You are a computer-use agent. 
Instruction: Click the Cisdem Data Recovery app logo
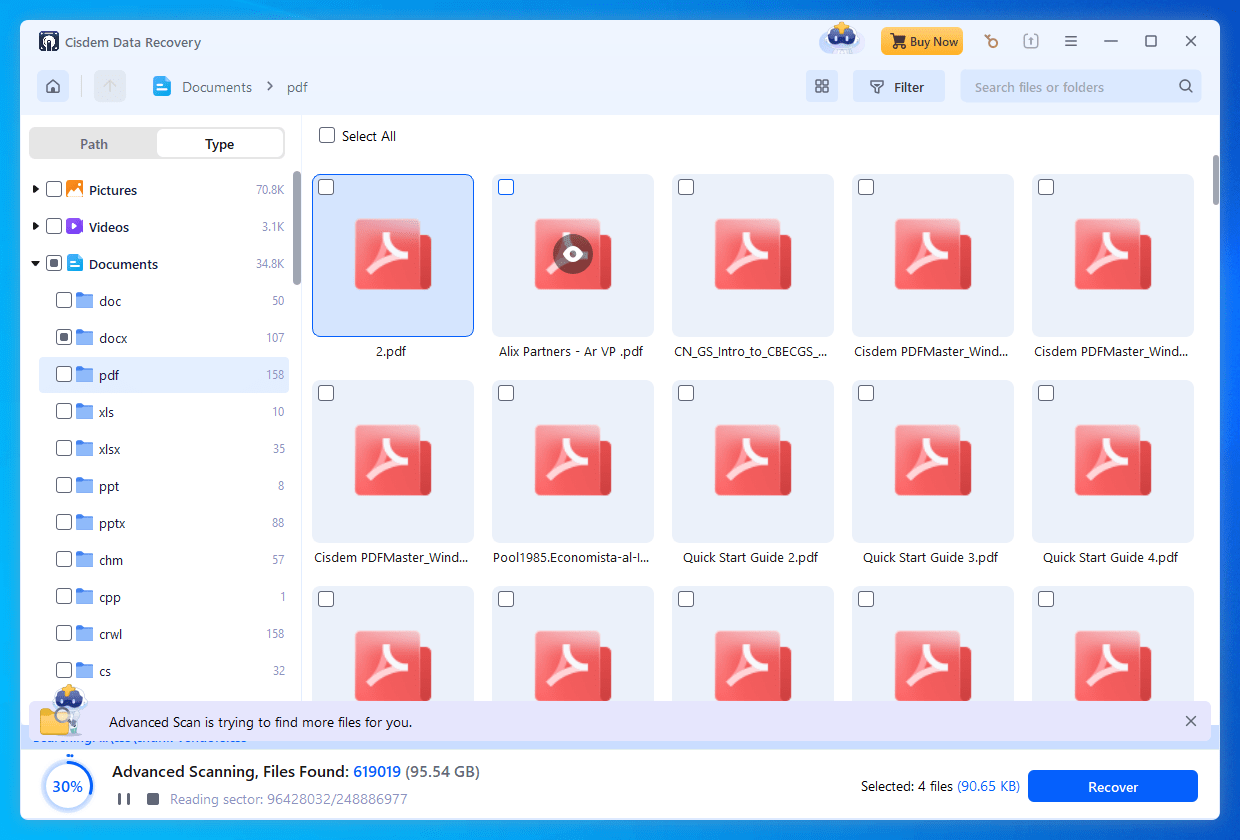click(x=49, y=42)
